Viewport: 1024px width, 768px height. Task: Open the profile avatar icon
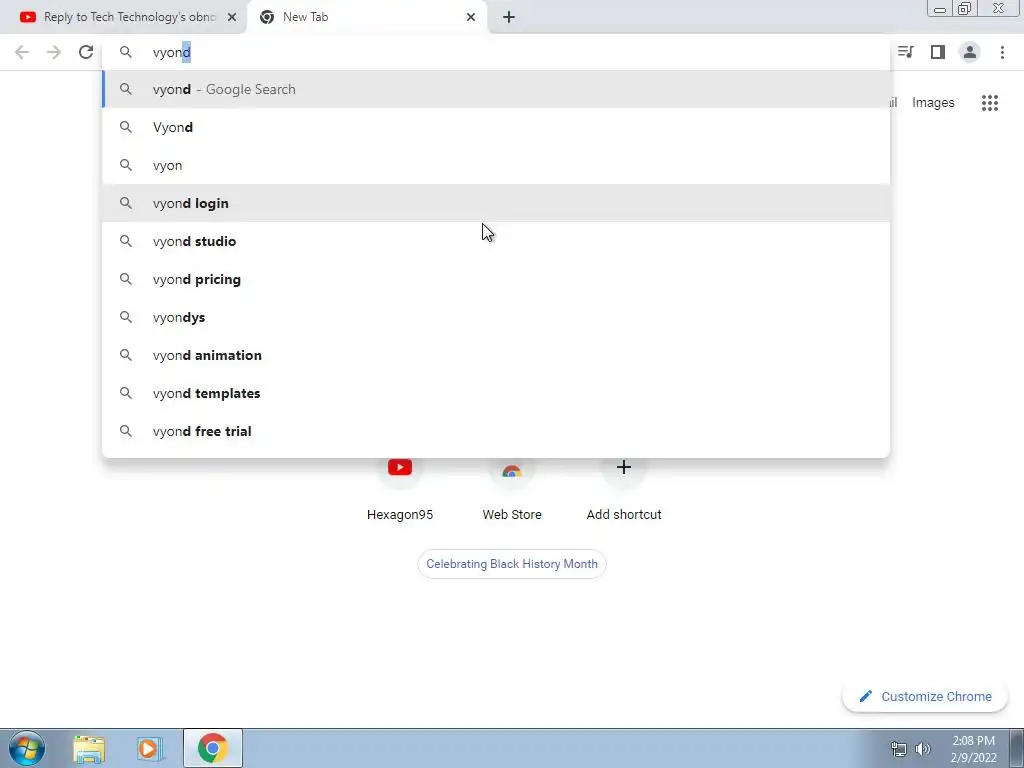[x=970, y=52]
